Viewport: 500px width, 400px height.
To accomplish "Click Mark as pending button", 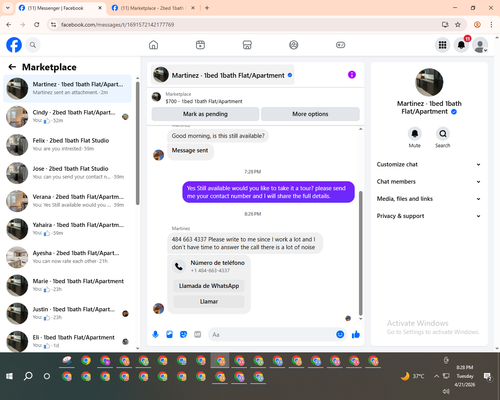I will click(205, 114).
